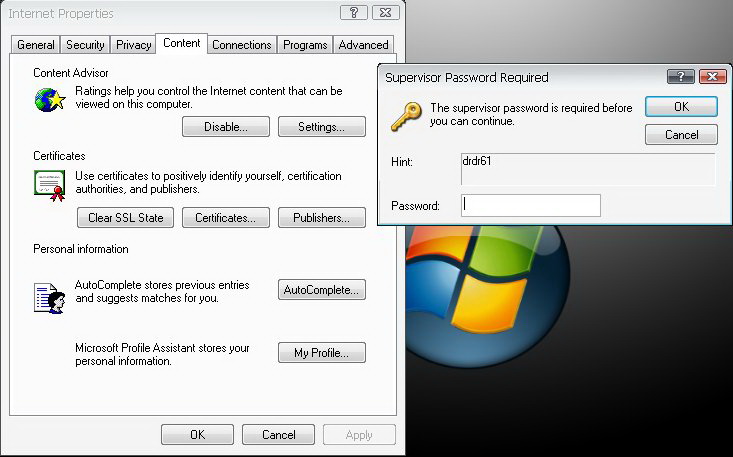Click the Password: label
Image resolution: width=733 pixels, height=457 pixels.
[x=415, y=206]
